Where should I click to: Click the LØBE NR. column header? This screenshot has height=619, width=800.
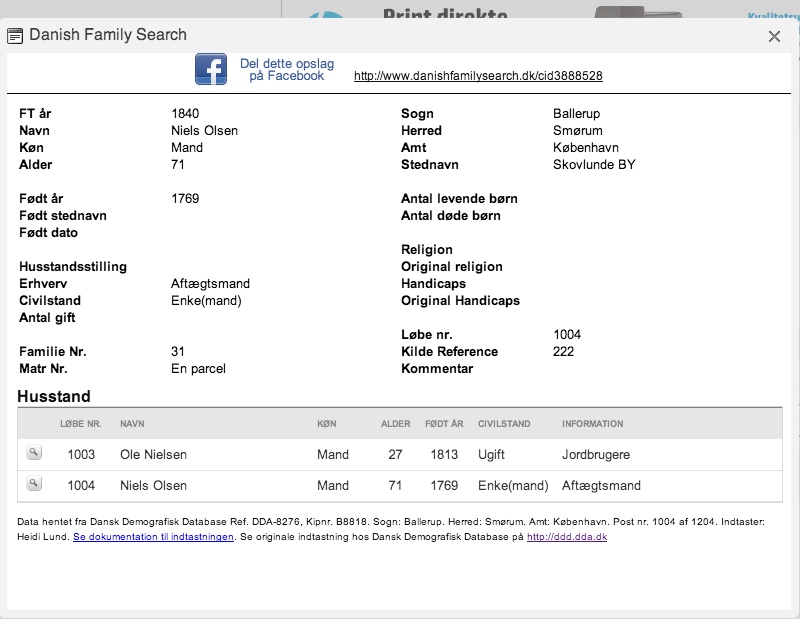tap(81, 424)
